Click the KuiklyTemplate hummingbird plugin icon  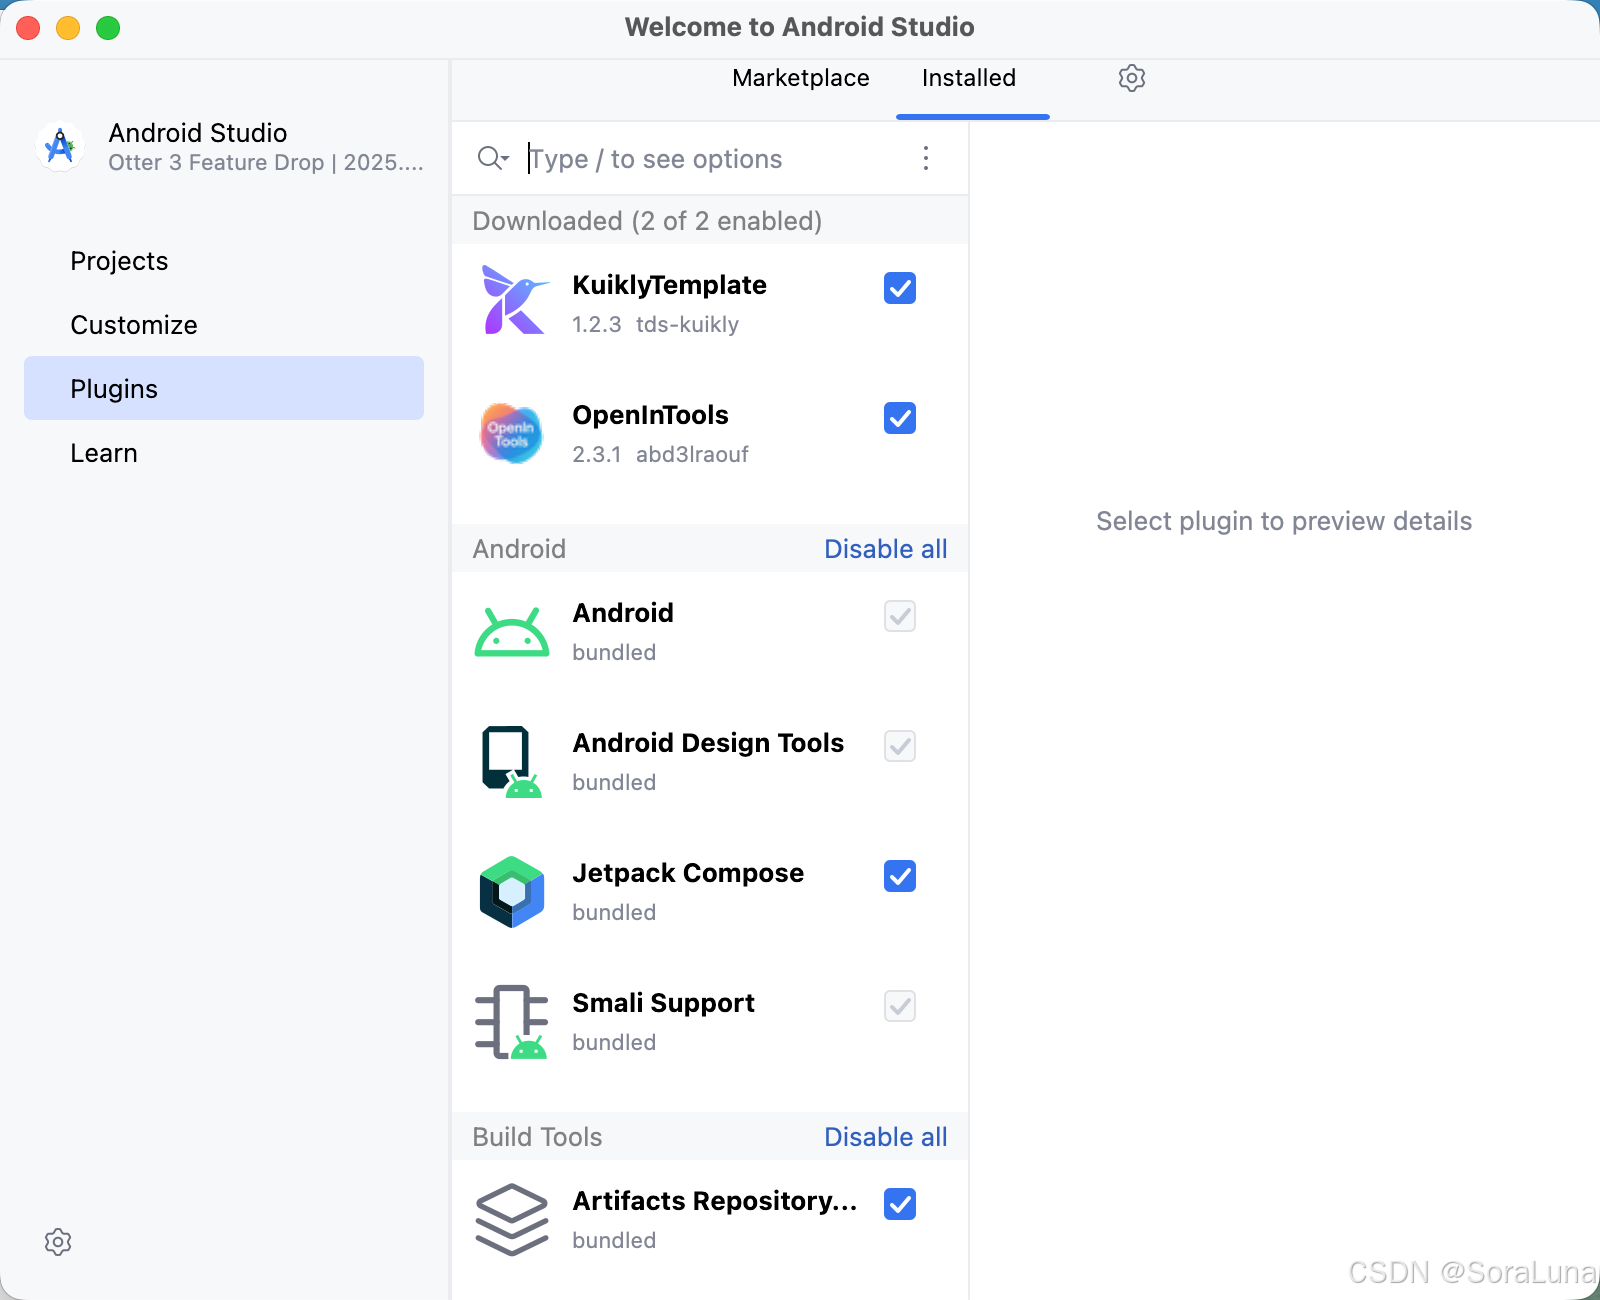point(513,300)
